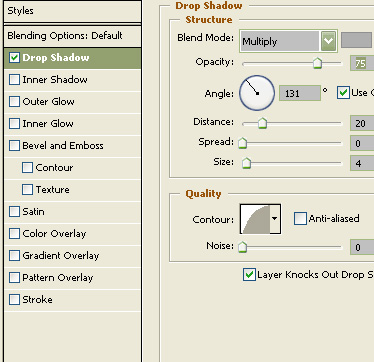The height and width of the screenshot is (362, 374).
Task: Tick the Pattern Overlay checkbox
Action: 14,278
